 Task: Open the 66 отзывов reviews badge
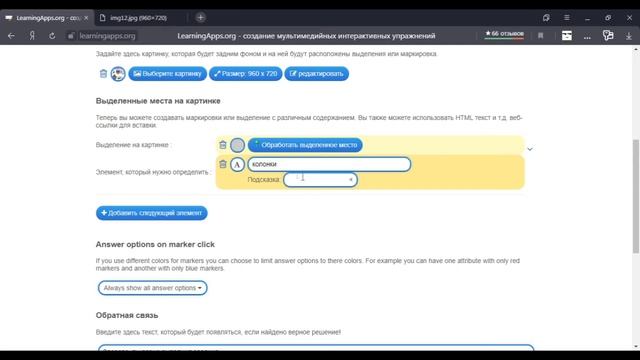(x=504, y=34)
